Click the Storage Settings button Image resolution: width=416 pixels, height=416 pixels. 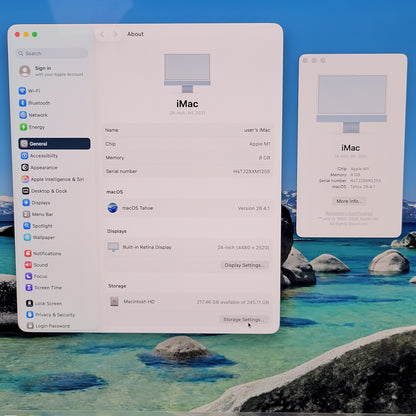[244, 319]
